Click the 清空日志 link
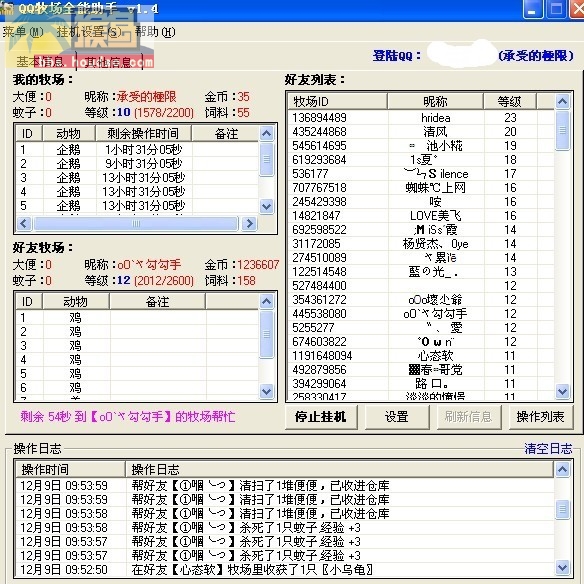584x584 pixels. (x=548, y=448)
